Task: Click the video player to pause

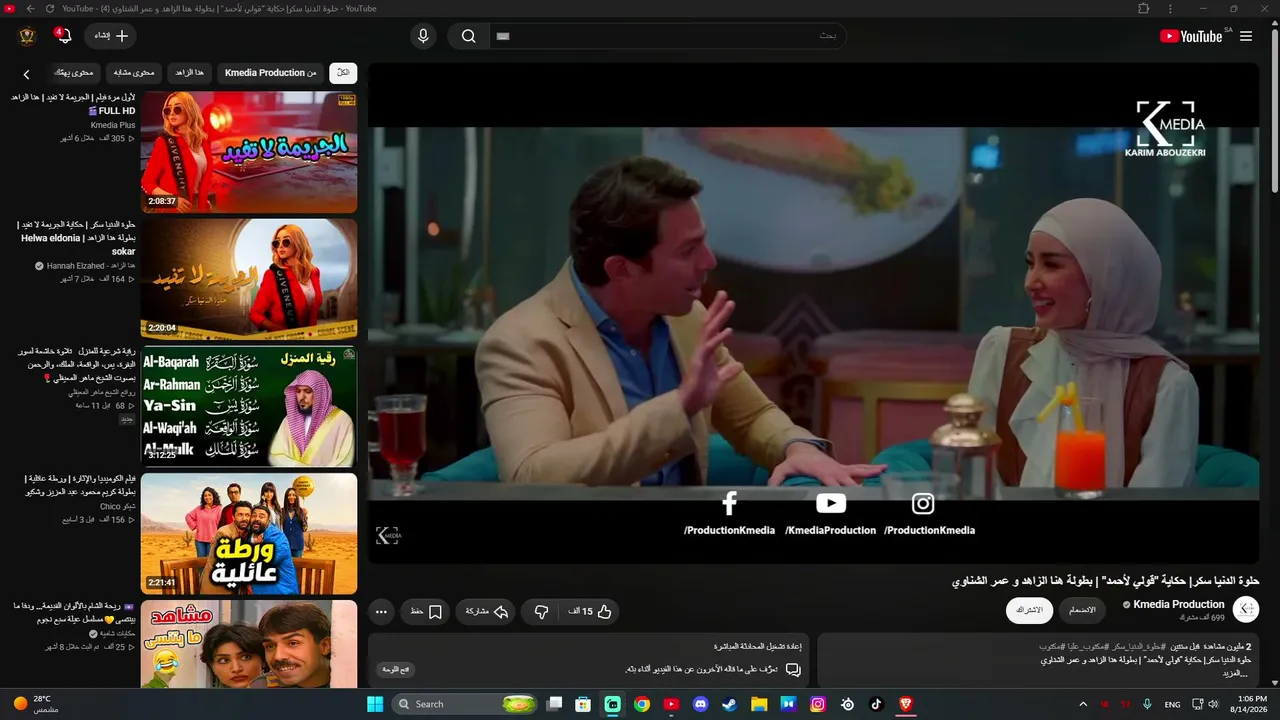Action: (x=813, y=313)
